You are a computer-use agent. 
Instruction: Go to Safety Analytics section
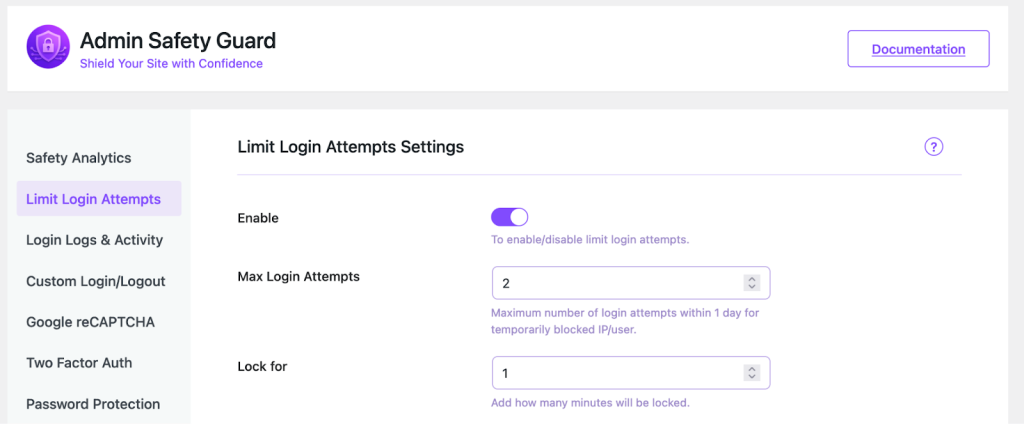(x=79, y=158)
